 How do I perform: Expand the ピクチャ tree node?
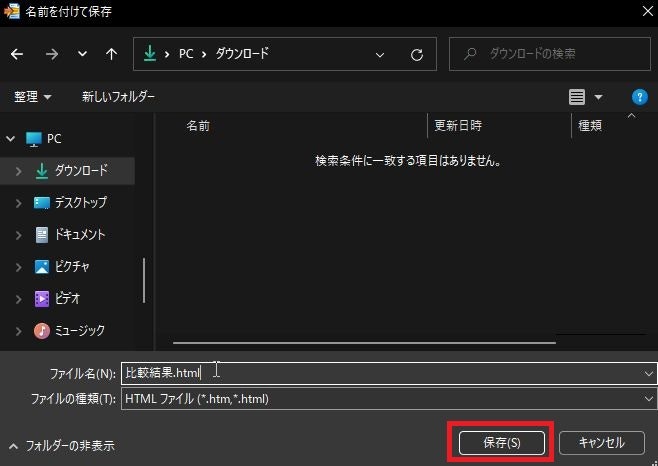click(x=18, y=267)
